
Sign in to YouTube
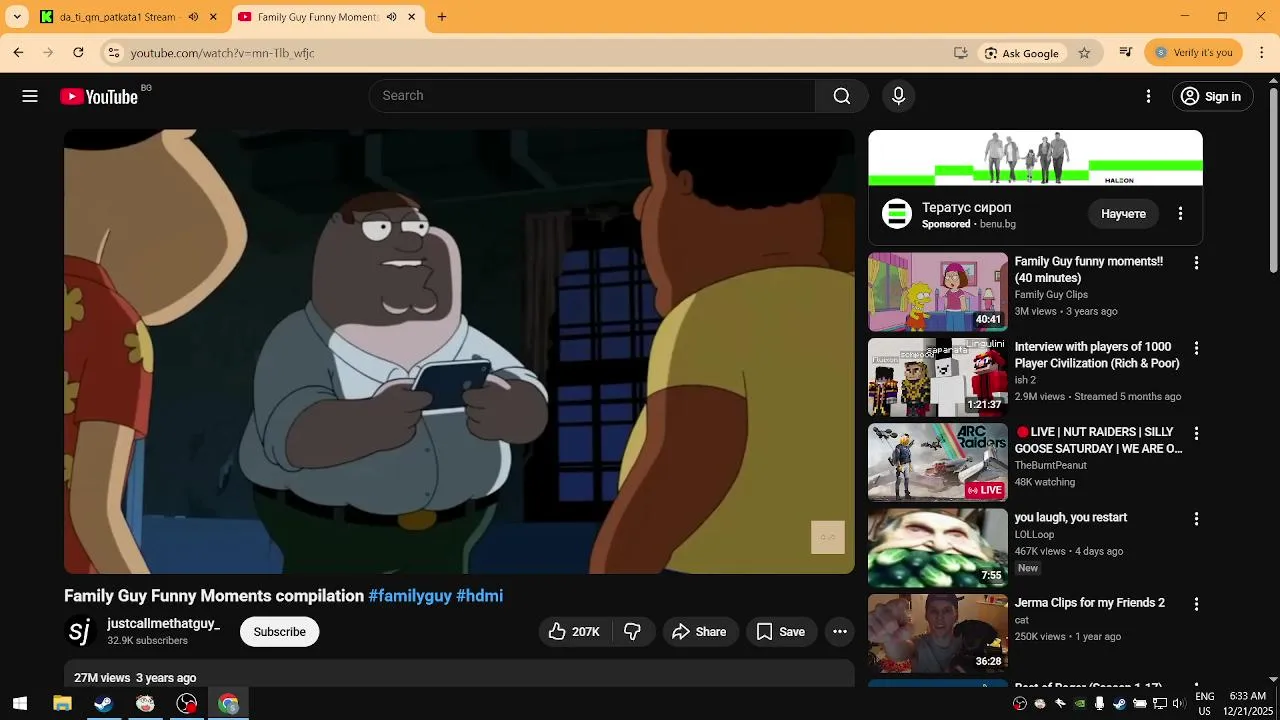[1212, 96]
